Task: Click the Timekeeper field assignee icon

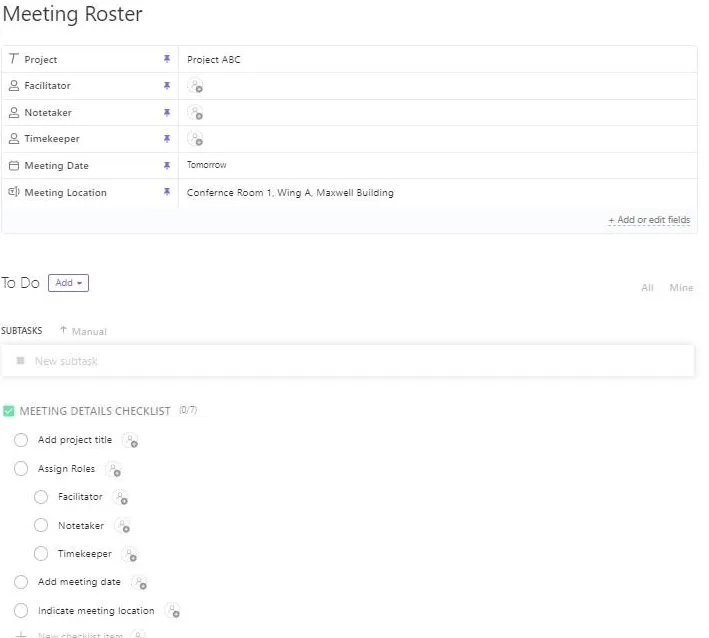Action: pos(195,139)
